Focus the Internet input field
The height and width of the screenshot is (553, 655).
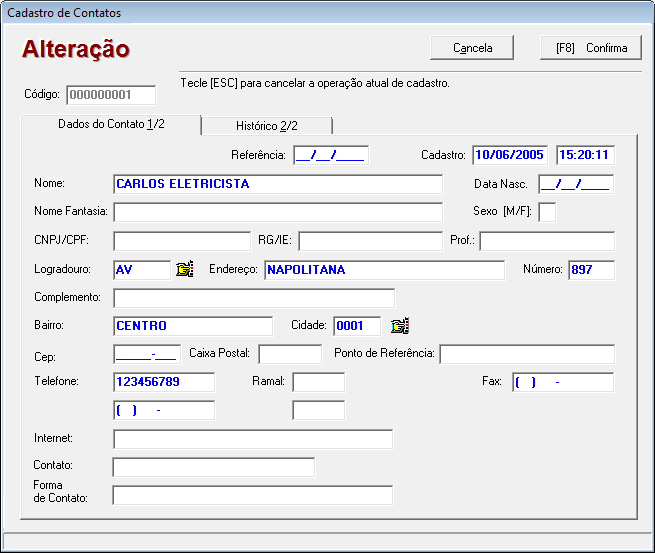pyautogui.click(x=252, y=439)
